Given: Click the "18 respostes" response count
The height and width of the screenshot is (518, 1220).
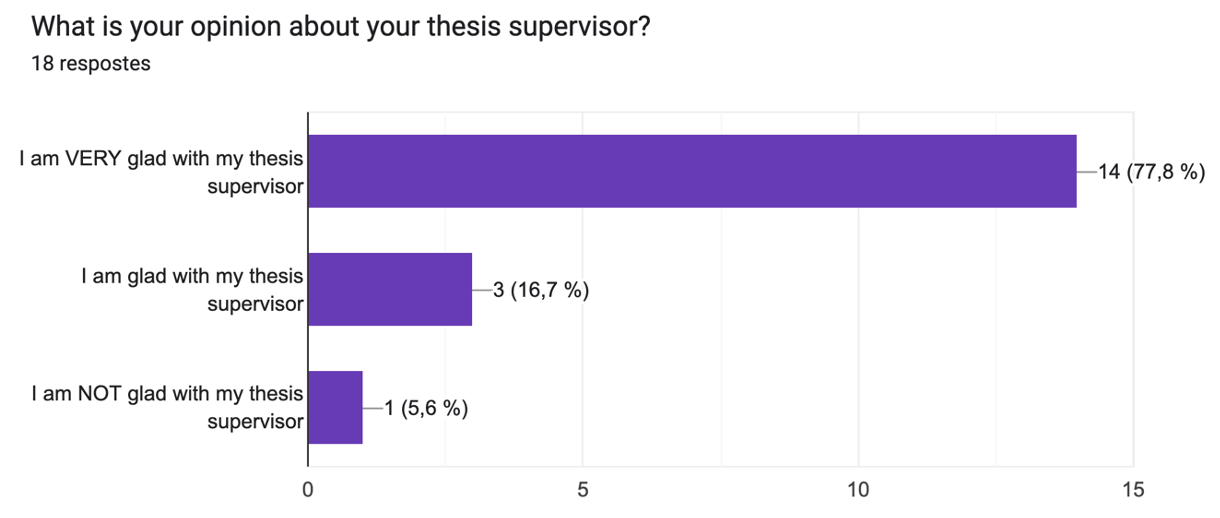Looking at the screenshot, I should [x=90, y=64].
